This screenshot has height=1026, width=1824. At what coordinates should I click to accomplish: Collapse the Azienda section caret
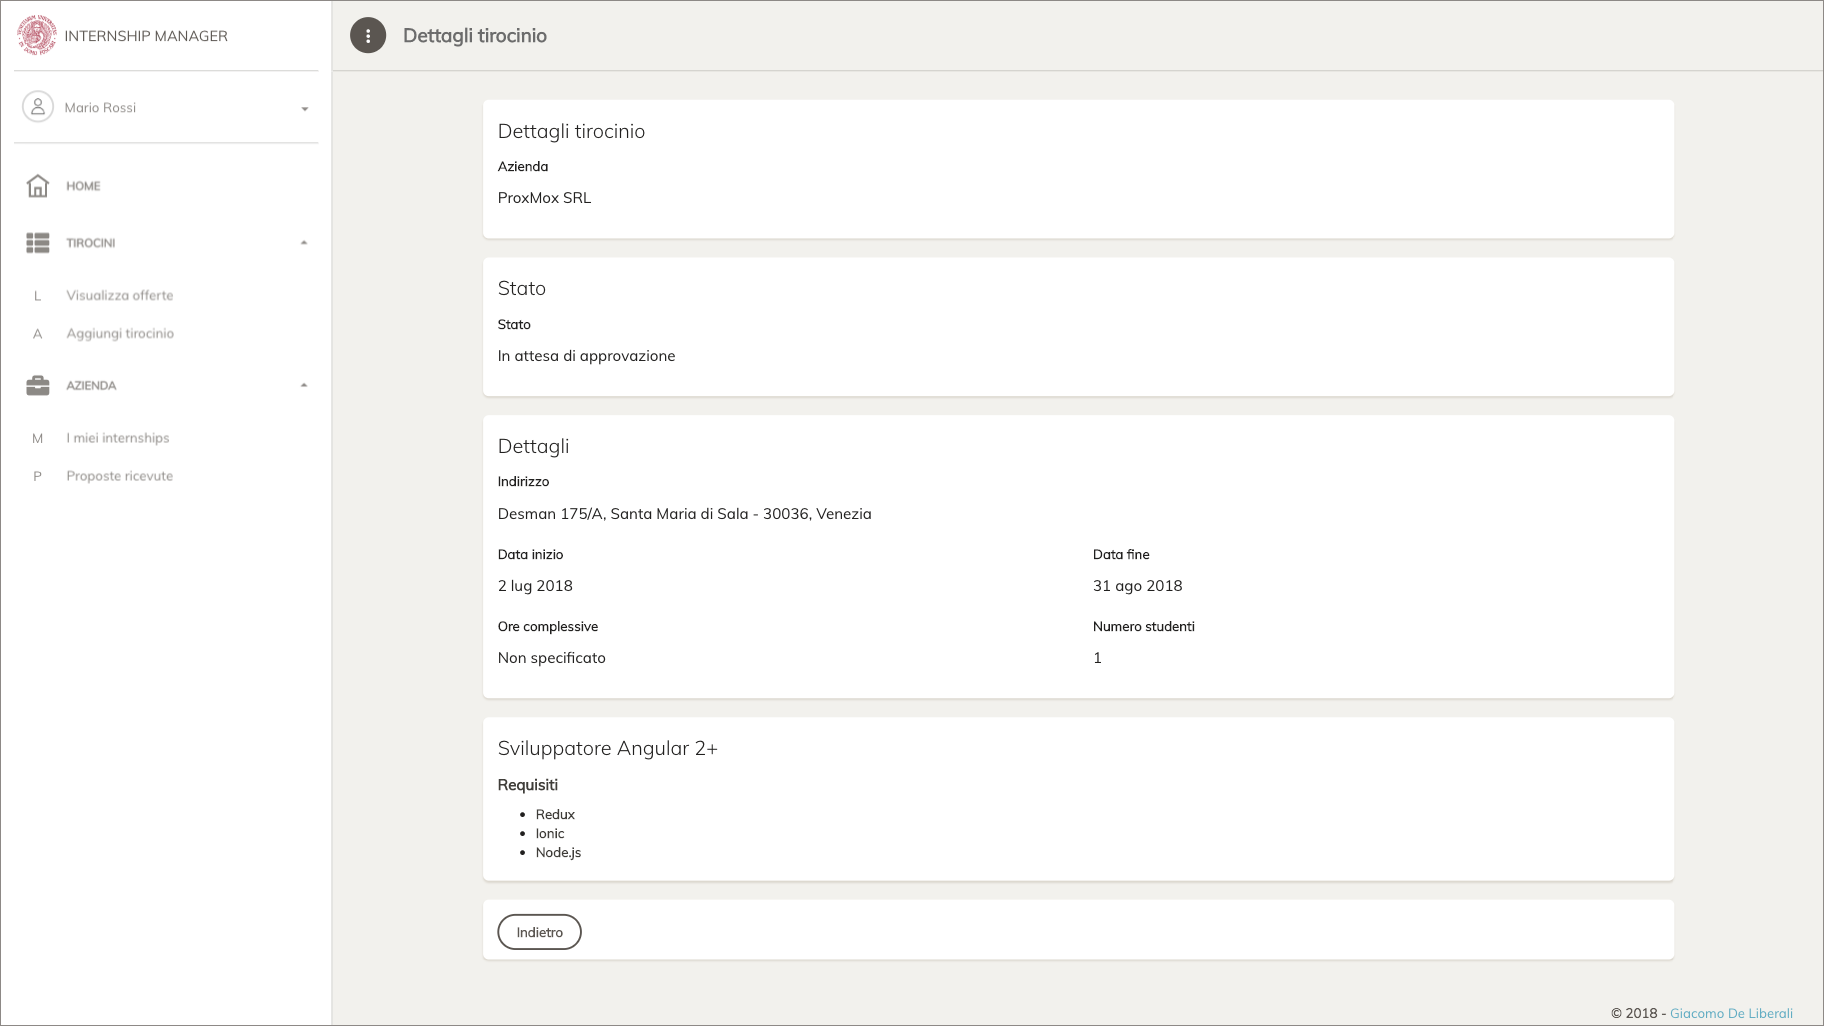tap(304, 385)
